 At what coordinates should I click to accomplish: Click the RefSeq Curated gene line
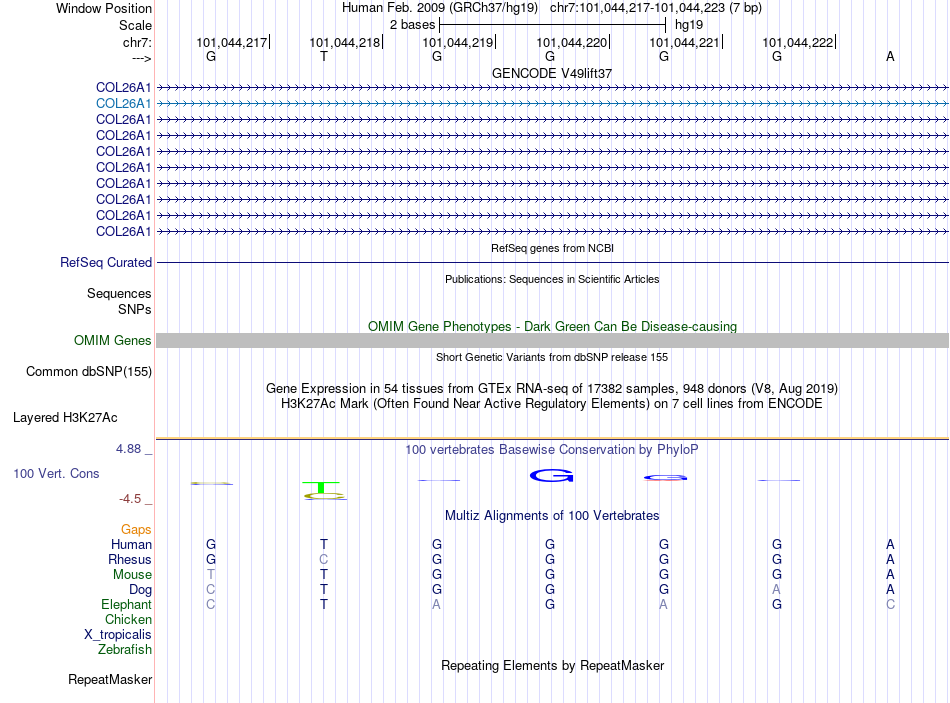[x=553, y=262]
